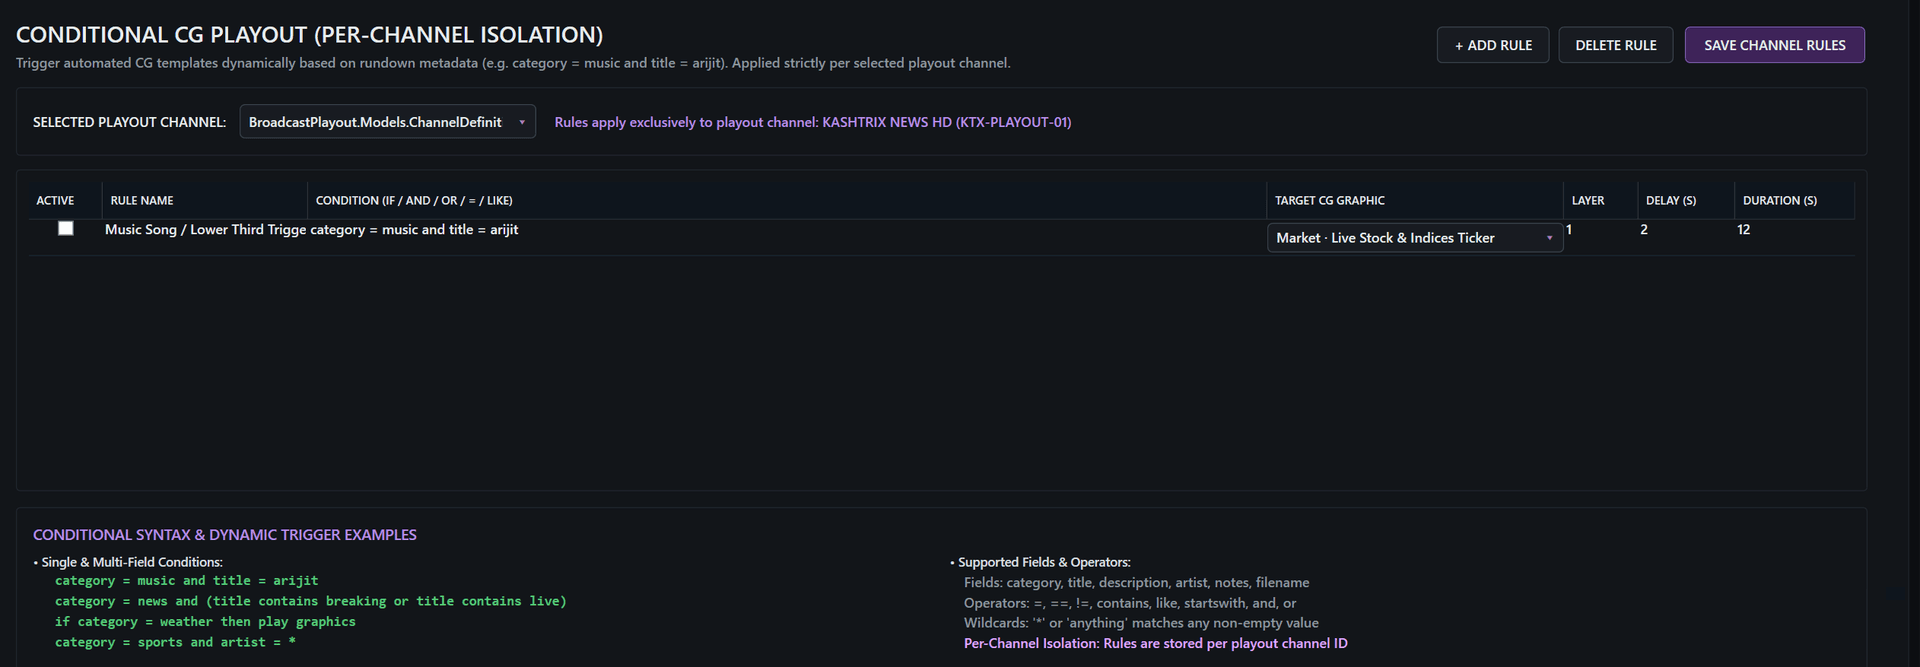Click the 'Trigger automated CG templates' description text

pyautogui.click(x=513, y=63)
